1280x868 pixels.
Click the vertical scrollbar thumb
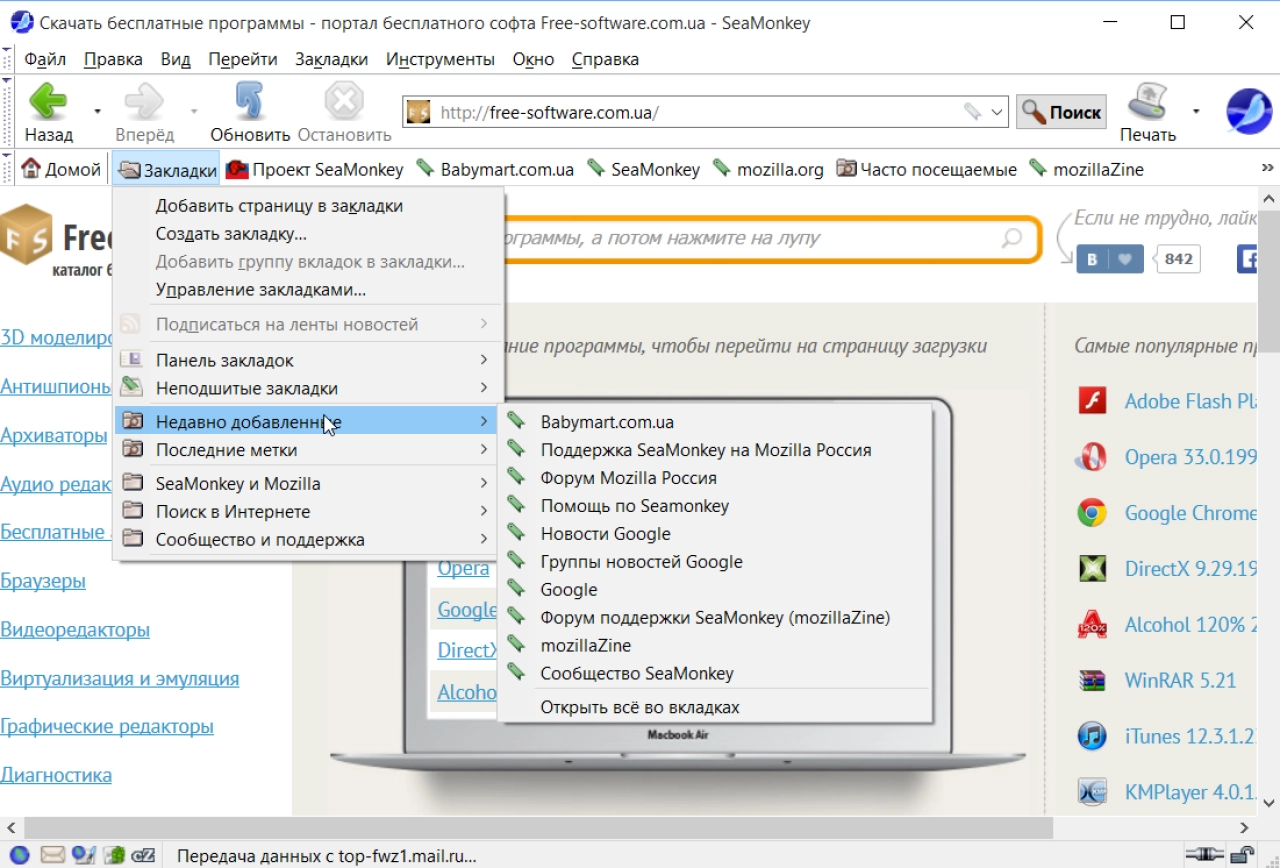click(1270, 281)
